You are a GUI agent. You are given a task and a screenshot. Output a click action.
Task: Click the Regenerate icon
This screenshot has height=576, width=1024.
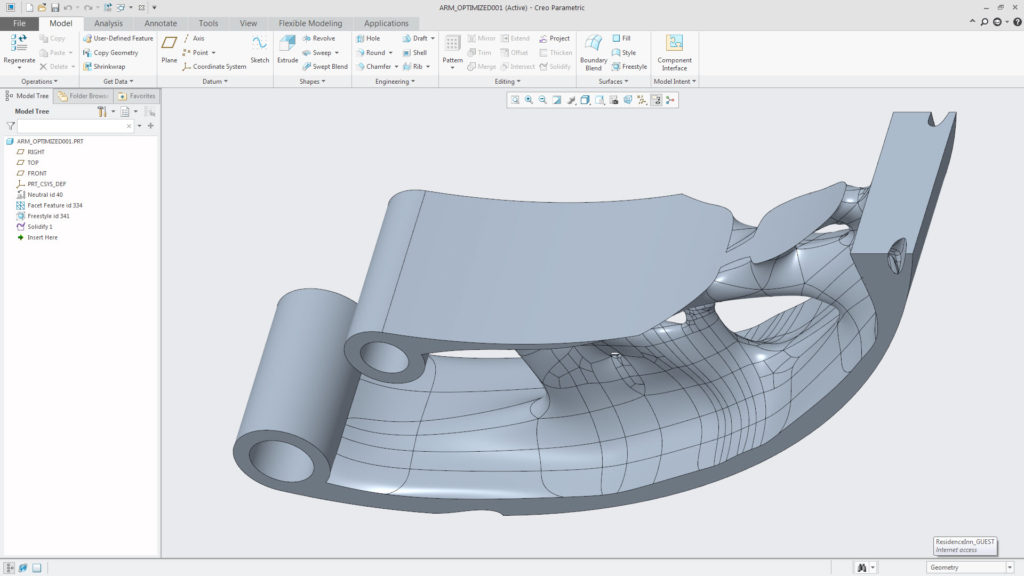[18, 42]
